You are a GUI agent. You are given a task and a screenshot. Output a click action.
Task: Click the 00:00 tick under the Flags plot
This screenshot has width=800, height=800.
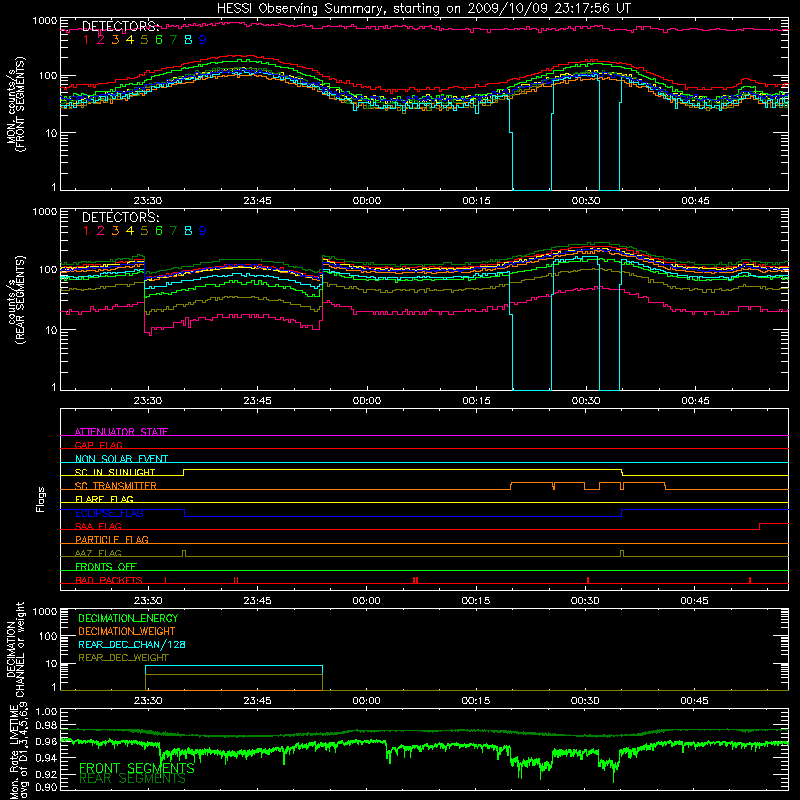(366, 601)
